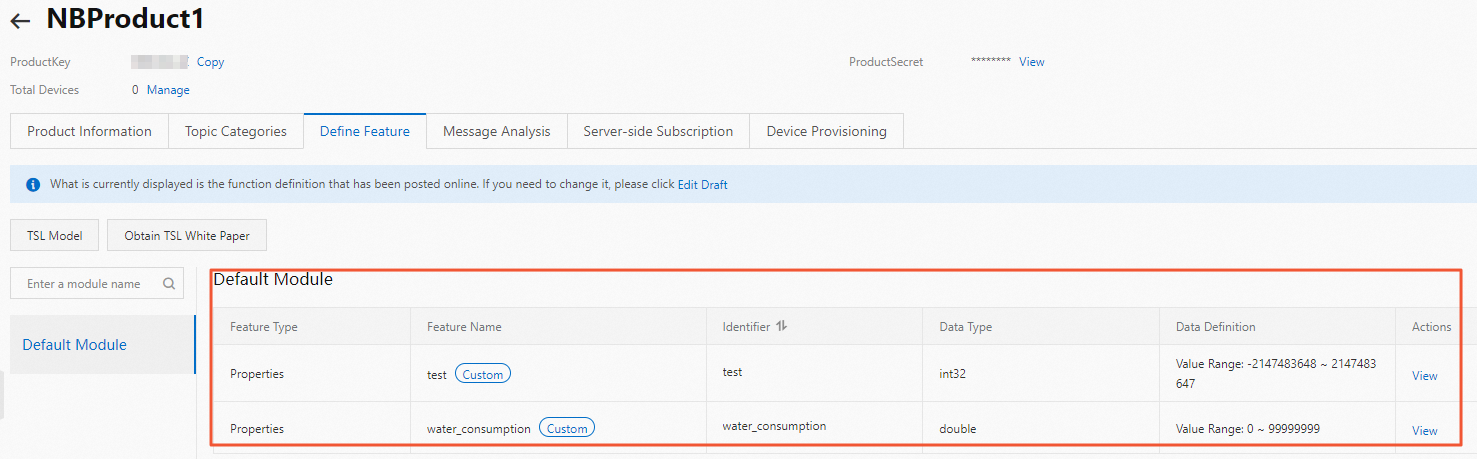This screenshot has height=459, width=1477.
Task: Click the Edit Draft link
Action: (x=702, y=185)
